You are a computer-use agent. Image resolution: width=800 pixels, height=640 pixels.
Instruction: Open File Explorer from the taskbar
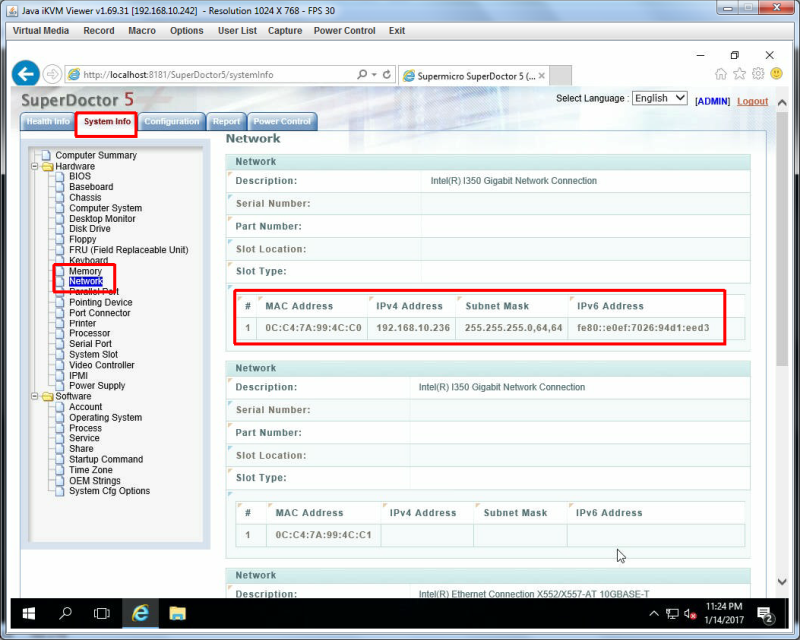(177, 613)
